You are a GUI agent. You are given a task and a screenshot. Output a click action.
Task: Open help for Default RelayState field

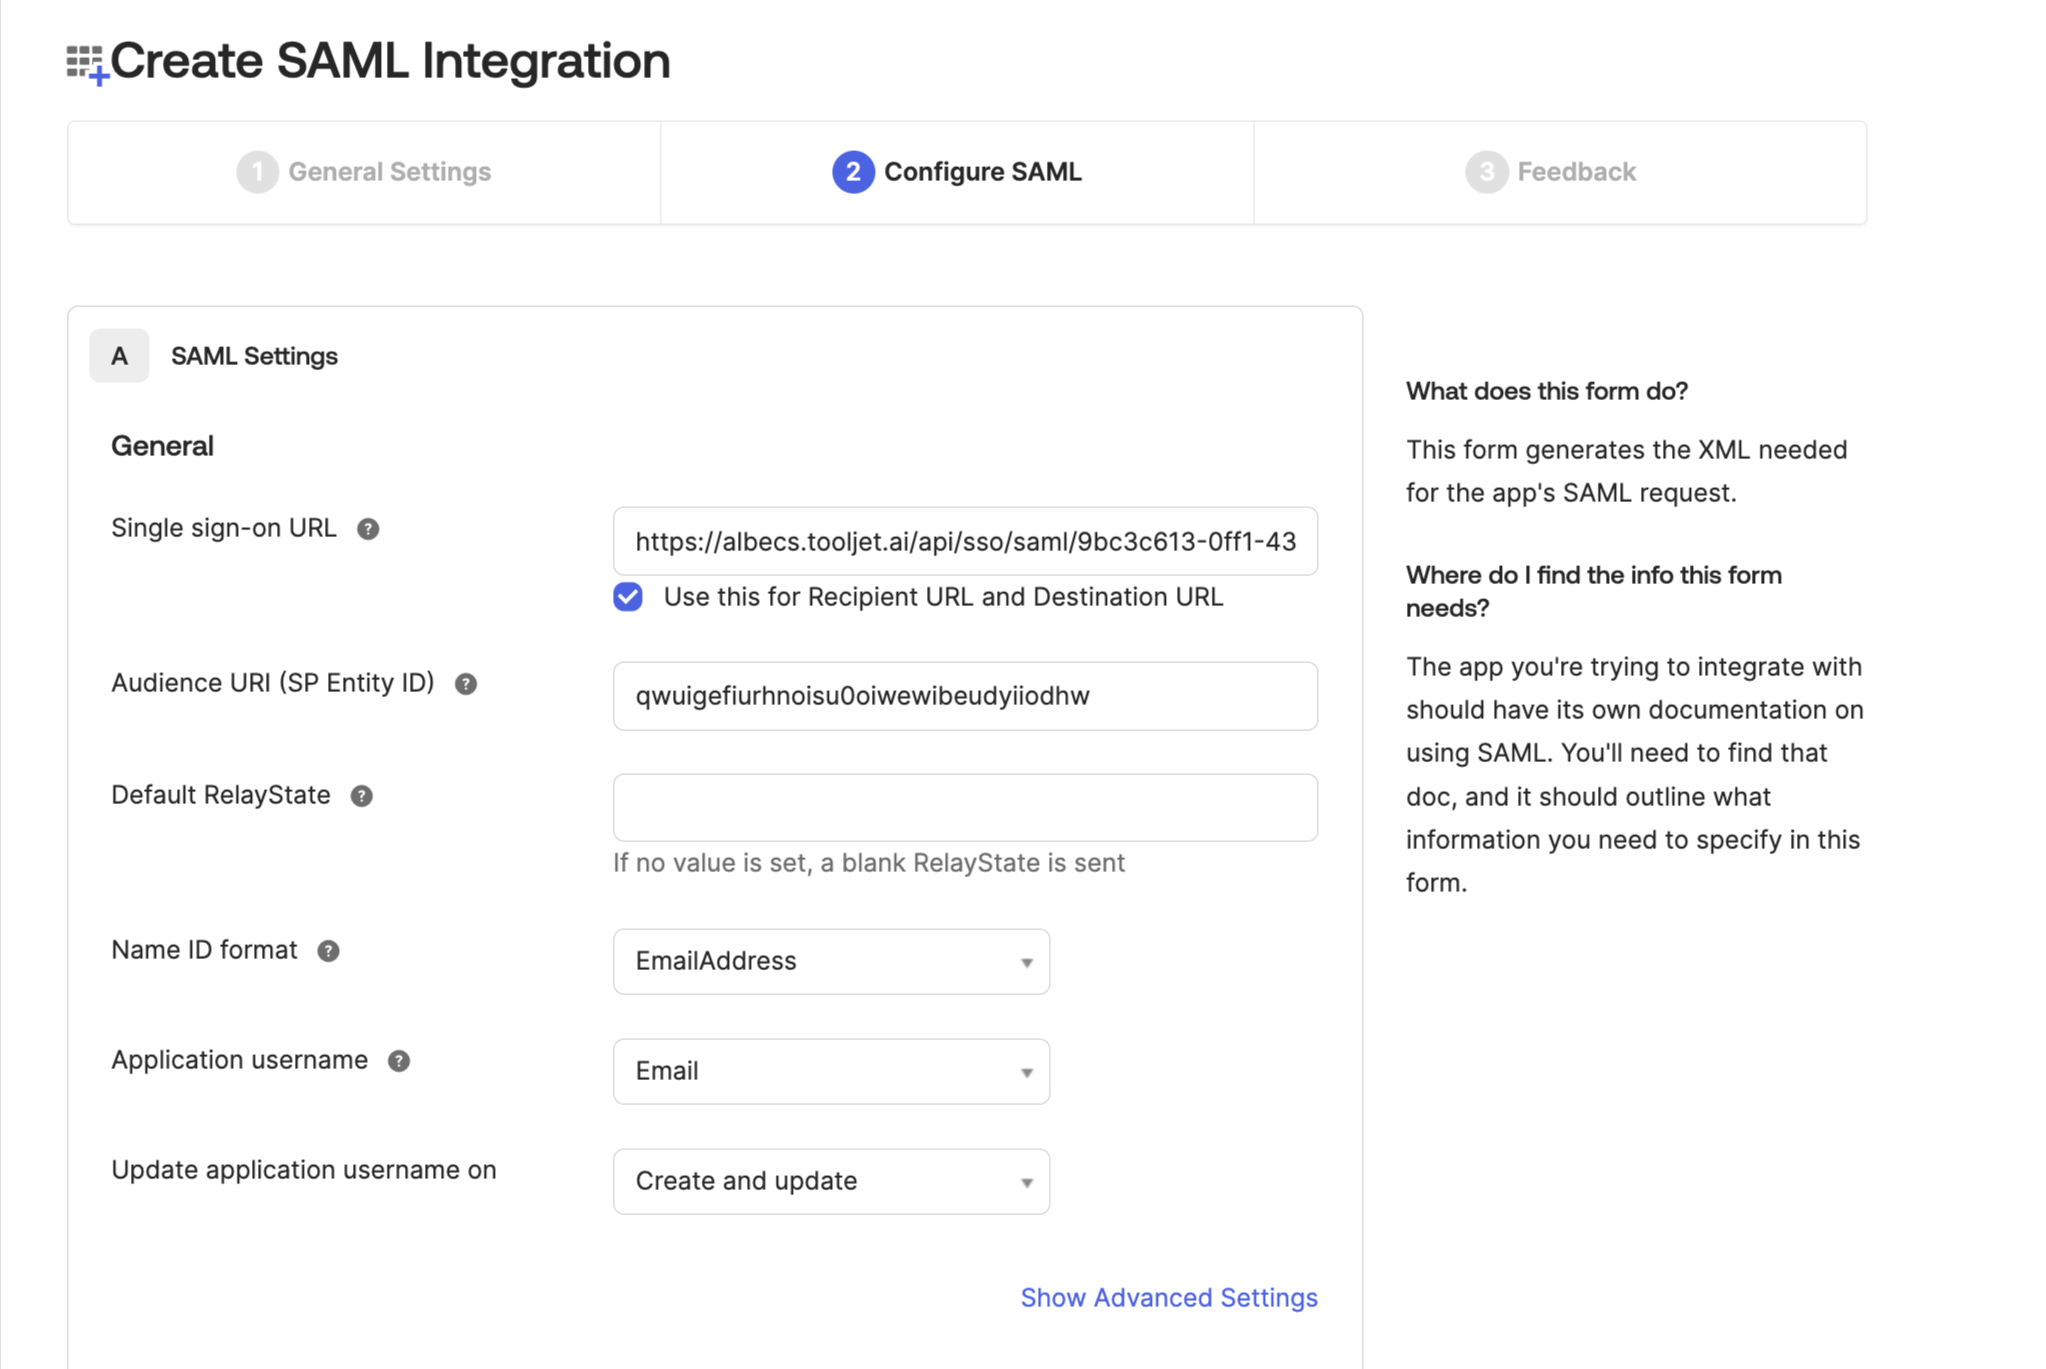[361, 796]
